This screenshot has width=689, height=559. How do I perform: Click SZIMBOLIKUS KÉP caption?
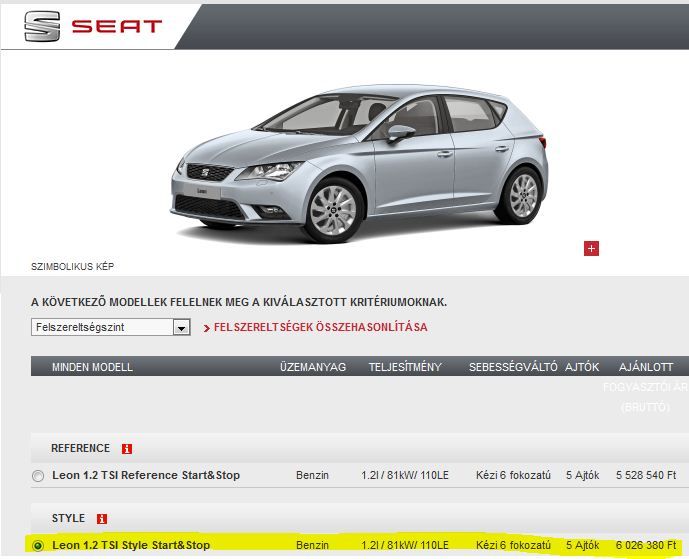pyautogui.click(x=73, y=267)
